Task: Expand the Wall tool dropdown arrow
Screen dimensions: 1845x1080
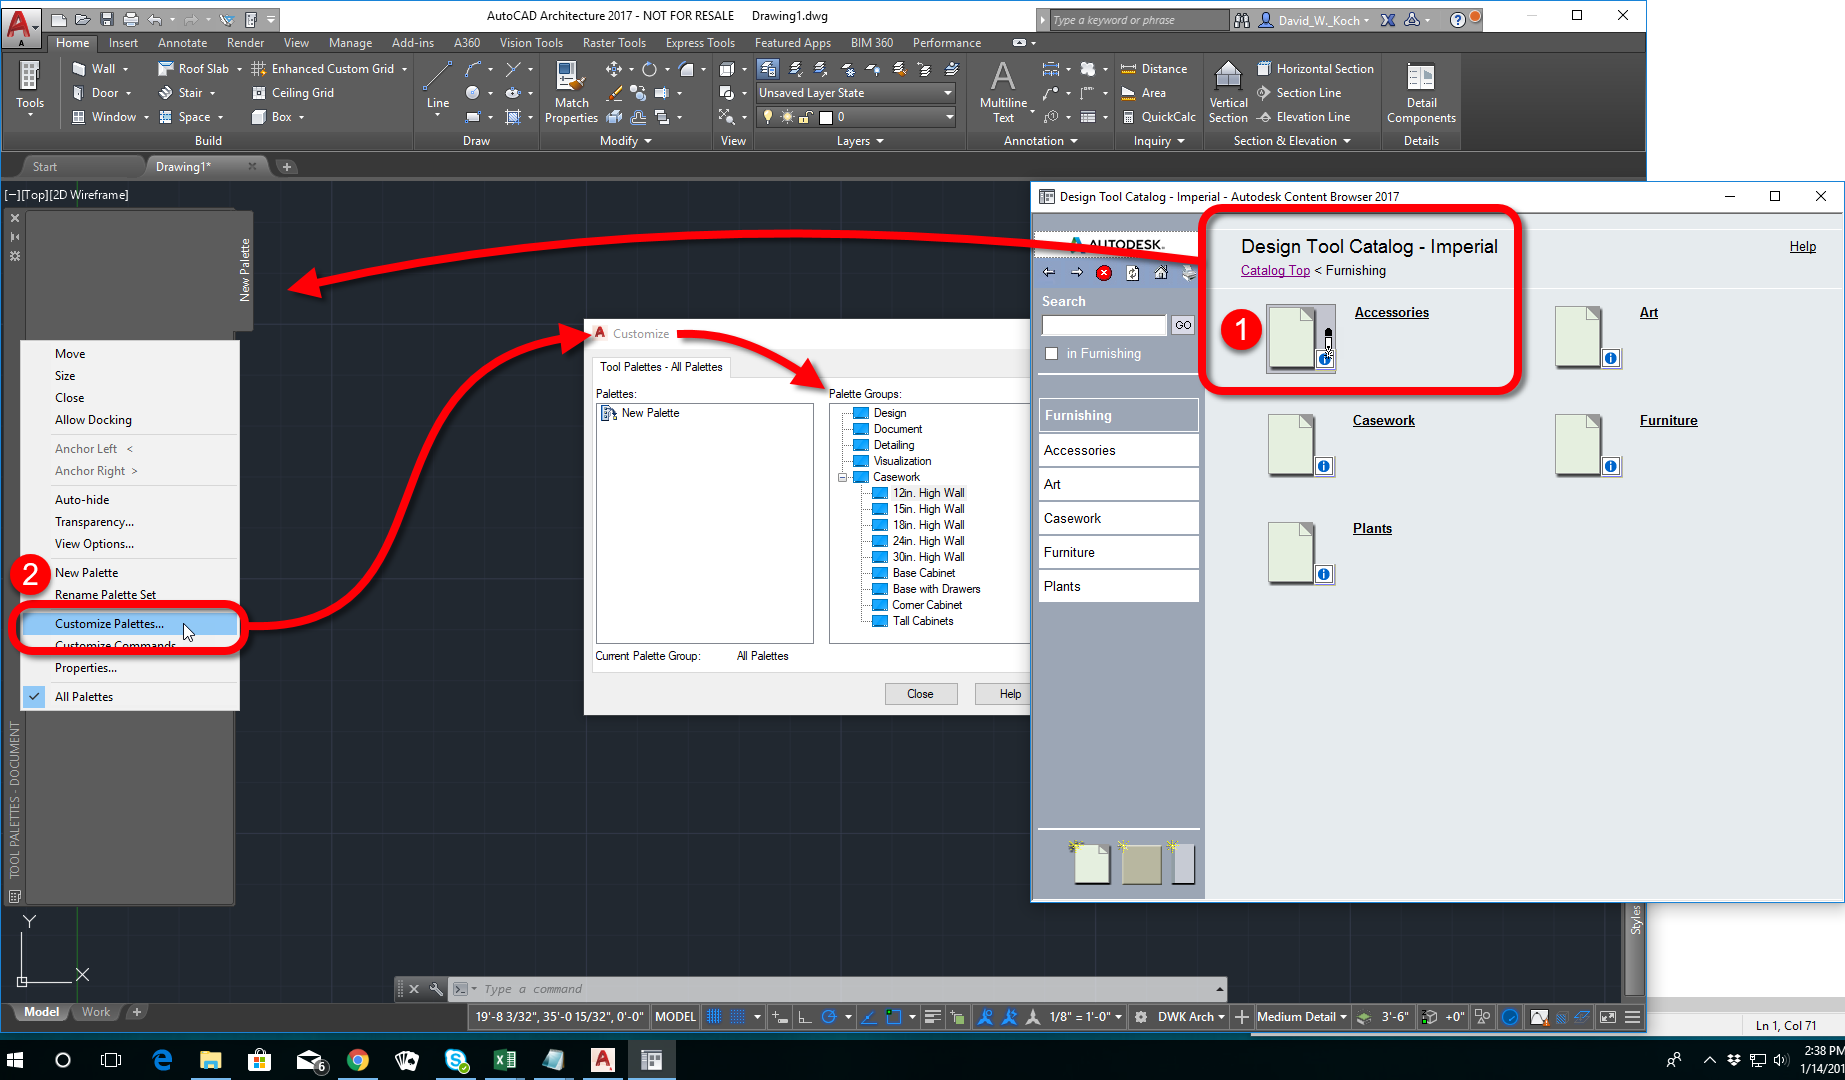Action: [126, 69]
